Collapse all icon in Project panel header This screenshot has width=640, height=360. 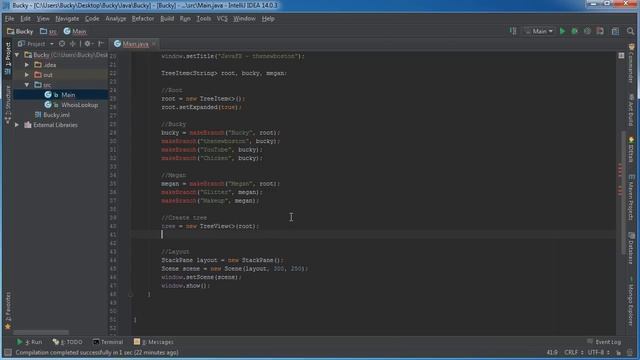[x=73, y=44]
